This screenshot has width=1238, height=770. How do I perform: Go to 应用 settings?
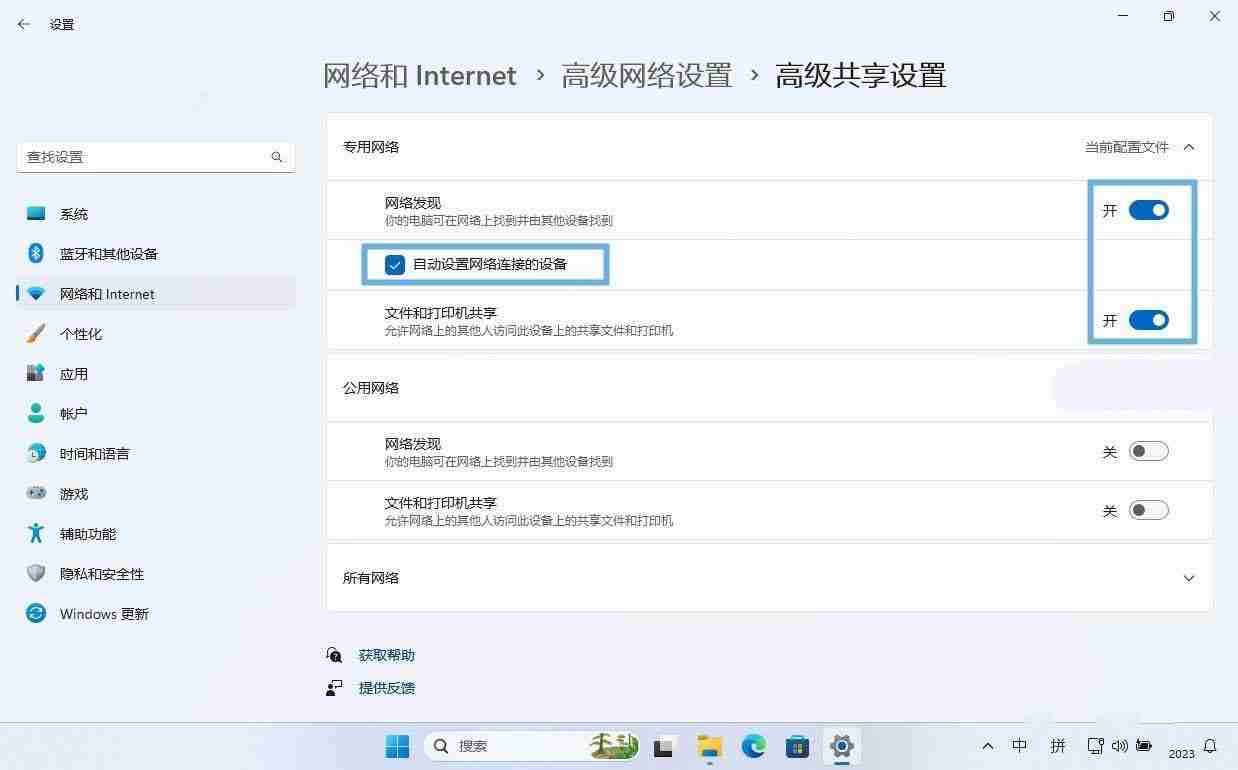point(74,373)
